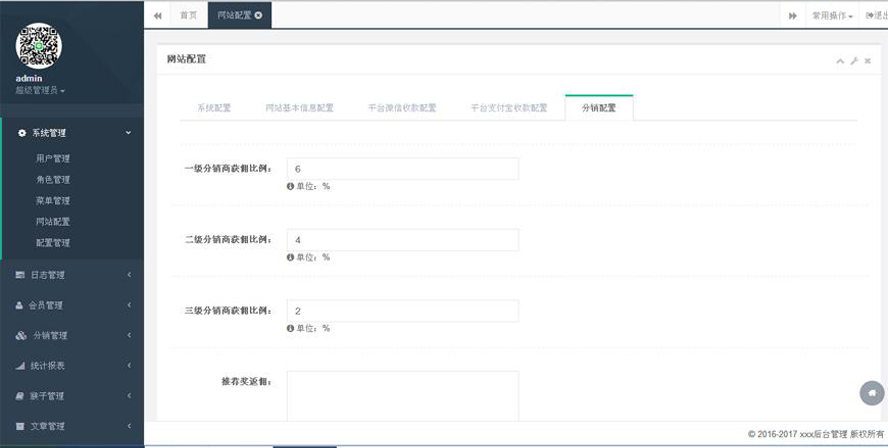This screenshot has height=448, width=888.
Task: Click the admin QR avatar image
Action: pyautogui.click(x=39, y=45)
